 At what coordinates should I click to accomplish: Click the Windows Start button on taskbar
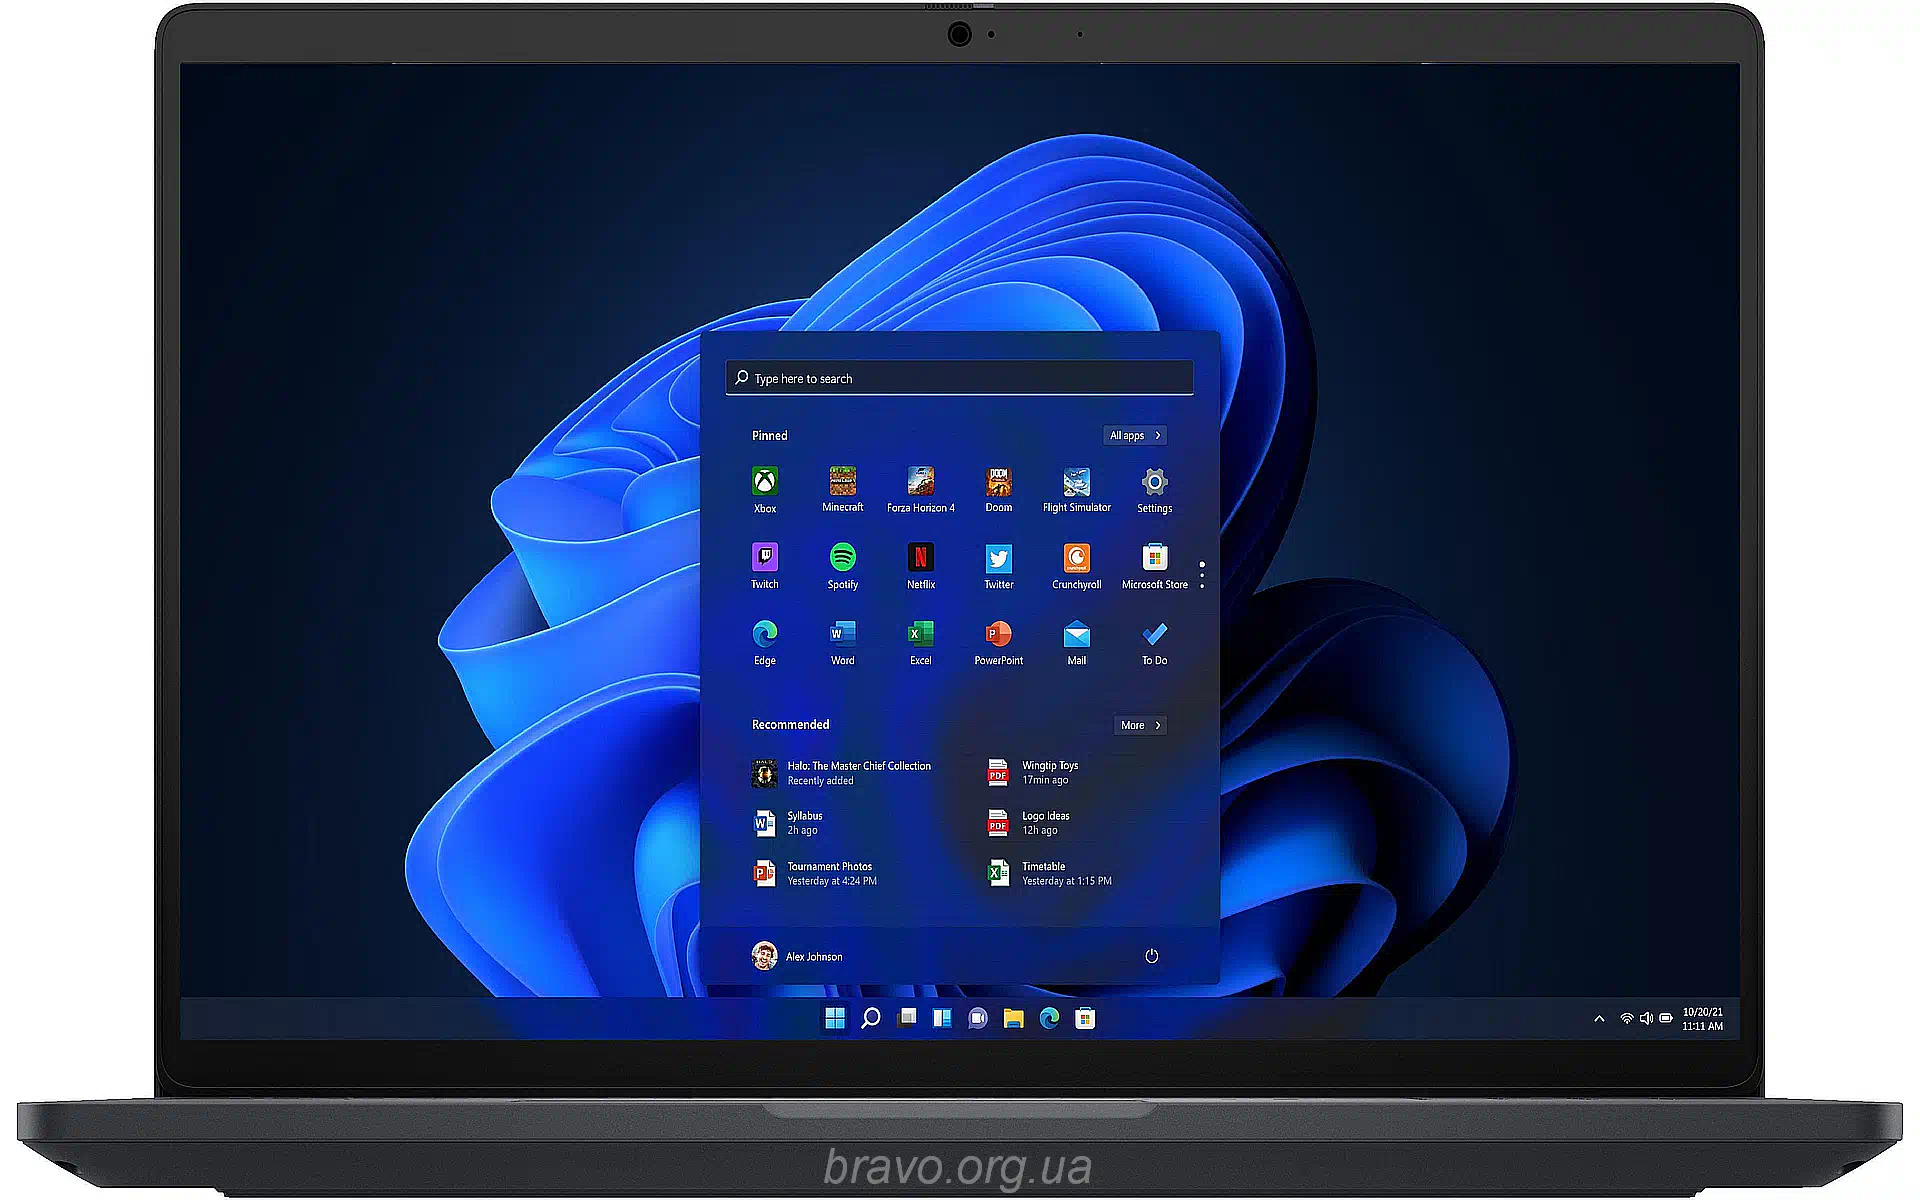point(835,1018)
